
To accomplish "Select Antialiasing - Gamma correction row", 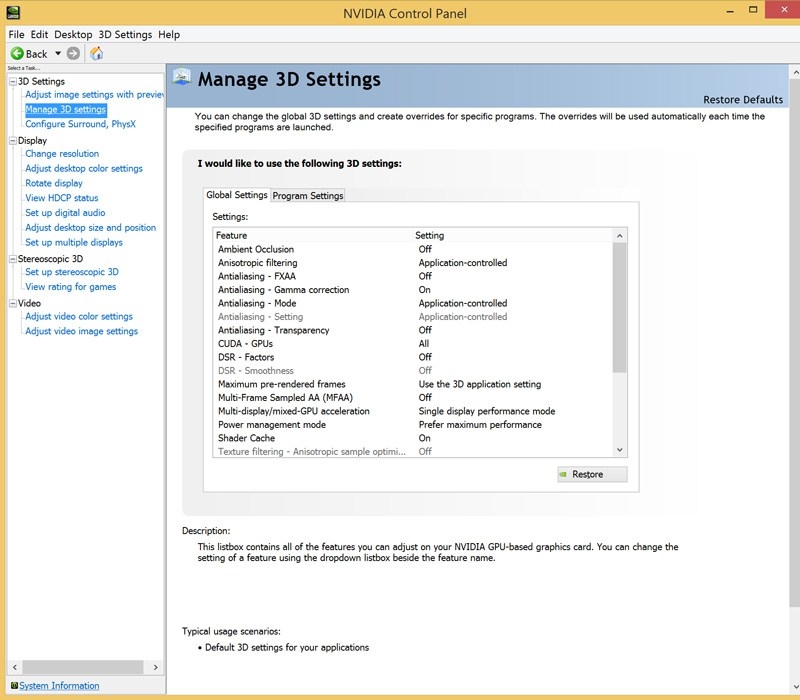I will [413, 290].
